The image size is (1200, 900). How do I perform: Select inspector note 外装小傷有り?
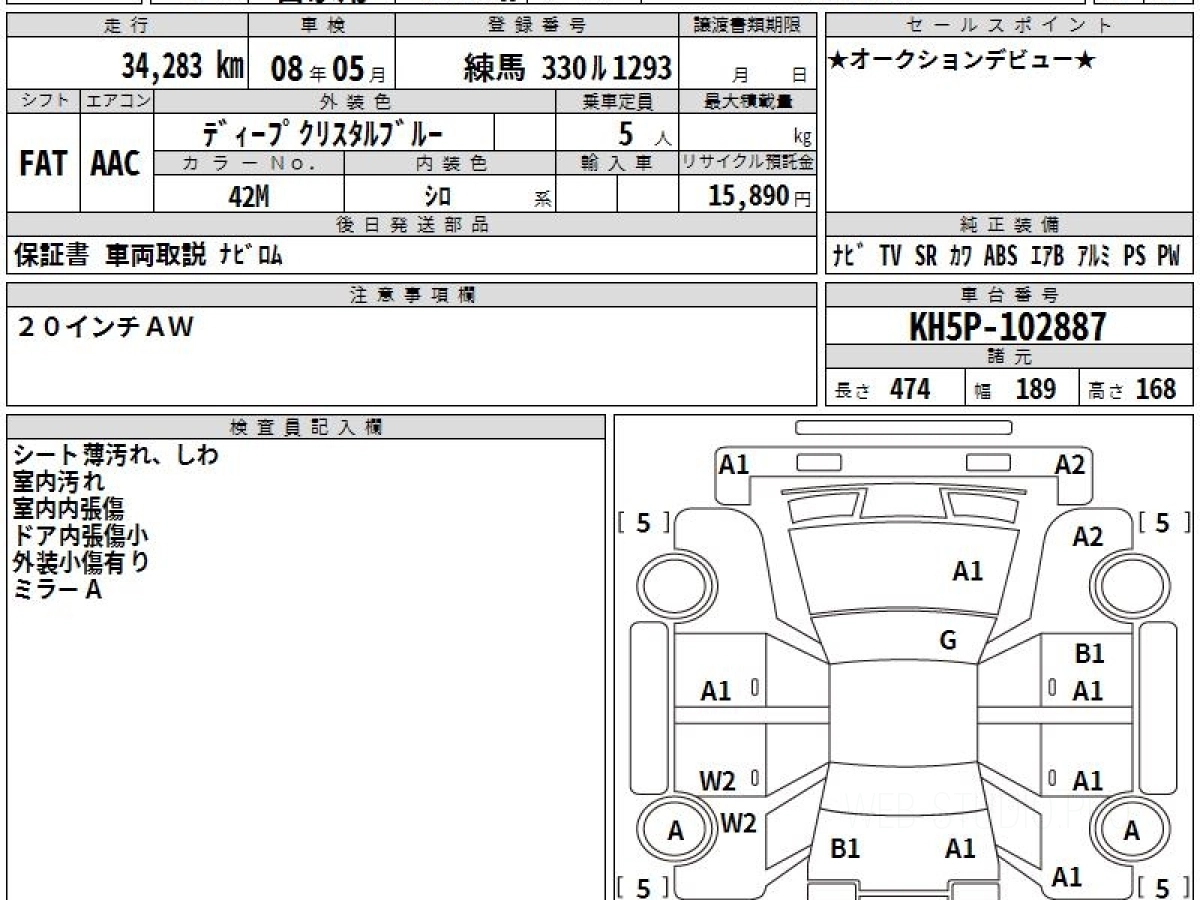(x=81, y=563)
